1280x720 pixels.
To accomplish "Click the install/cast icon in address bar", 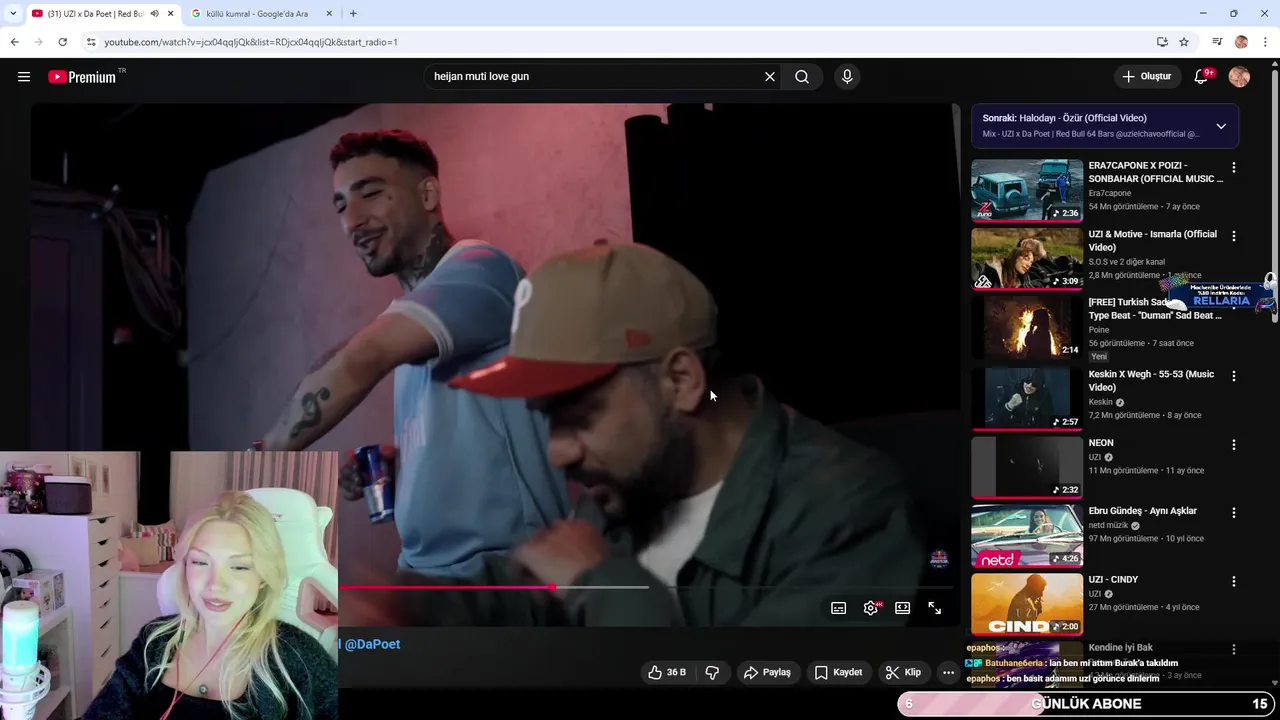I will 1162,42.
